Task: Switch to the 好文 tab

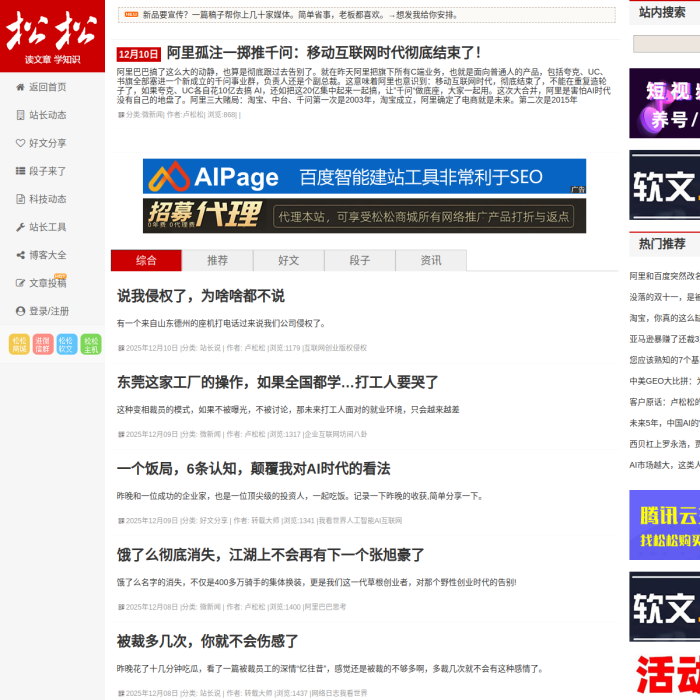Action: pos(288,260)
